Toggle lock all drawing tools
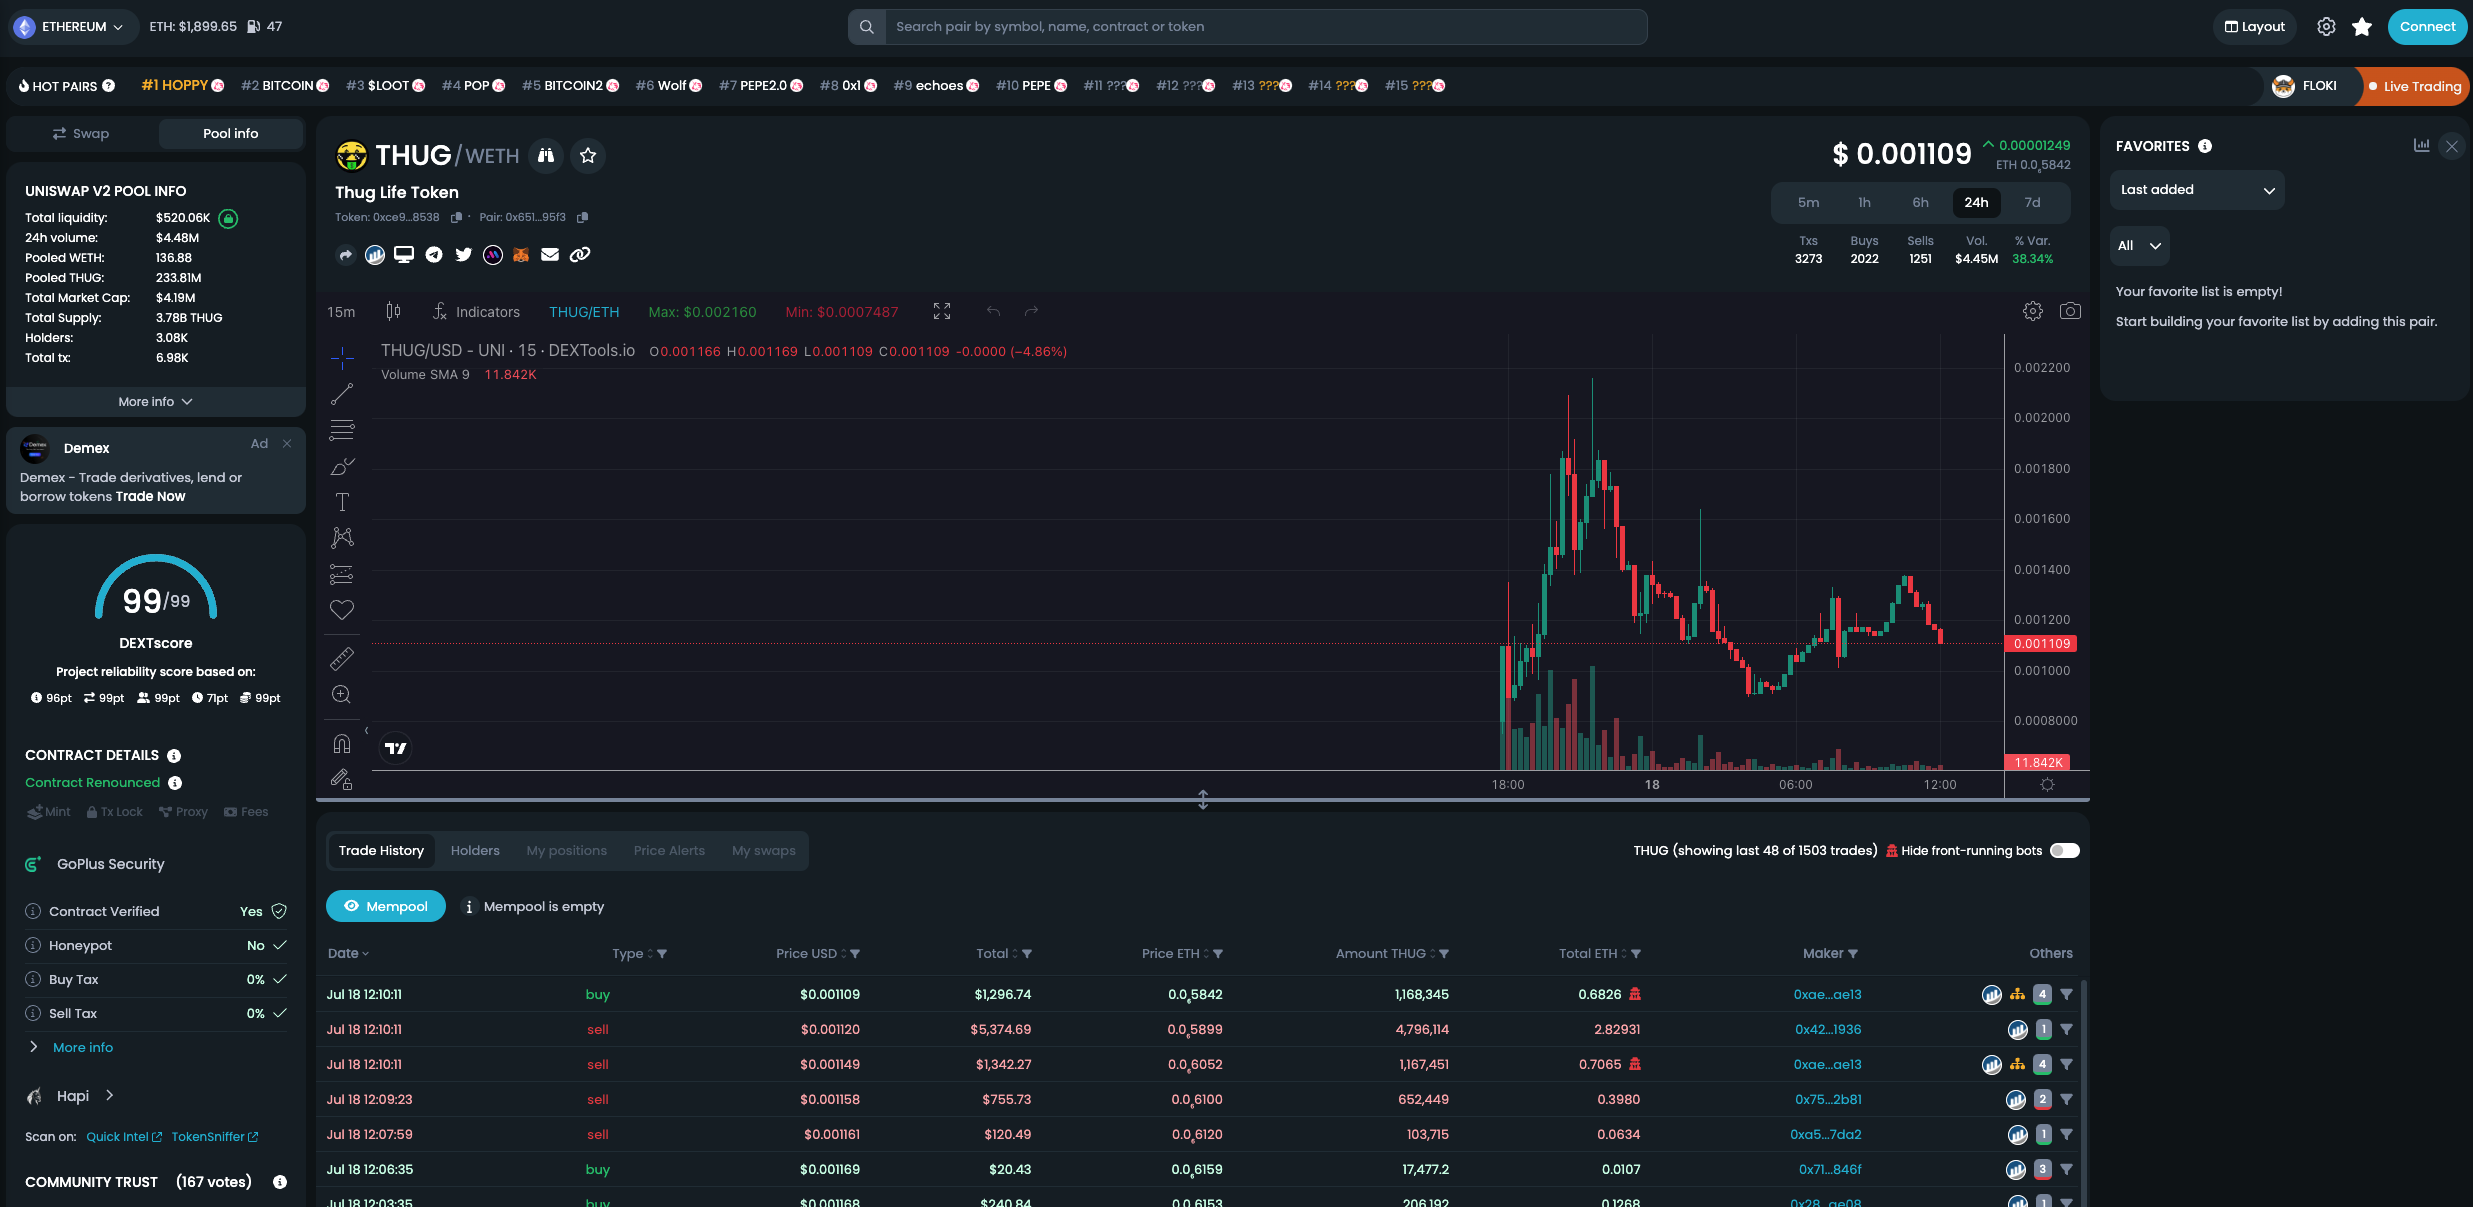The width and height of the screenshot is (2473, 1207). pos(342,779)
